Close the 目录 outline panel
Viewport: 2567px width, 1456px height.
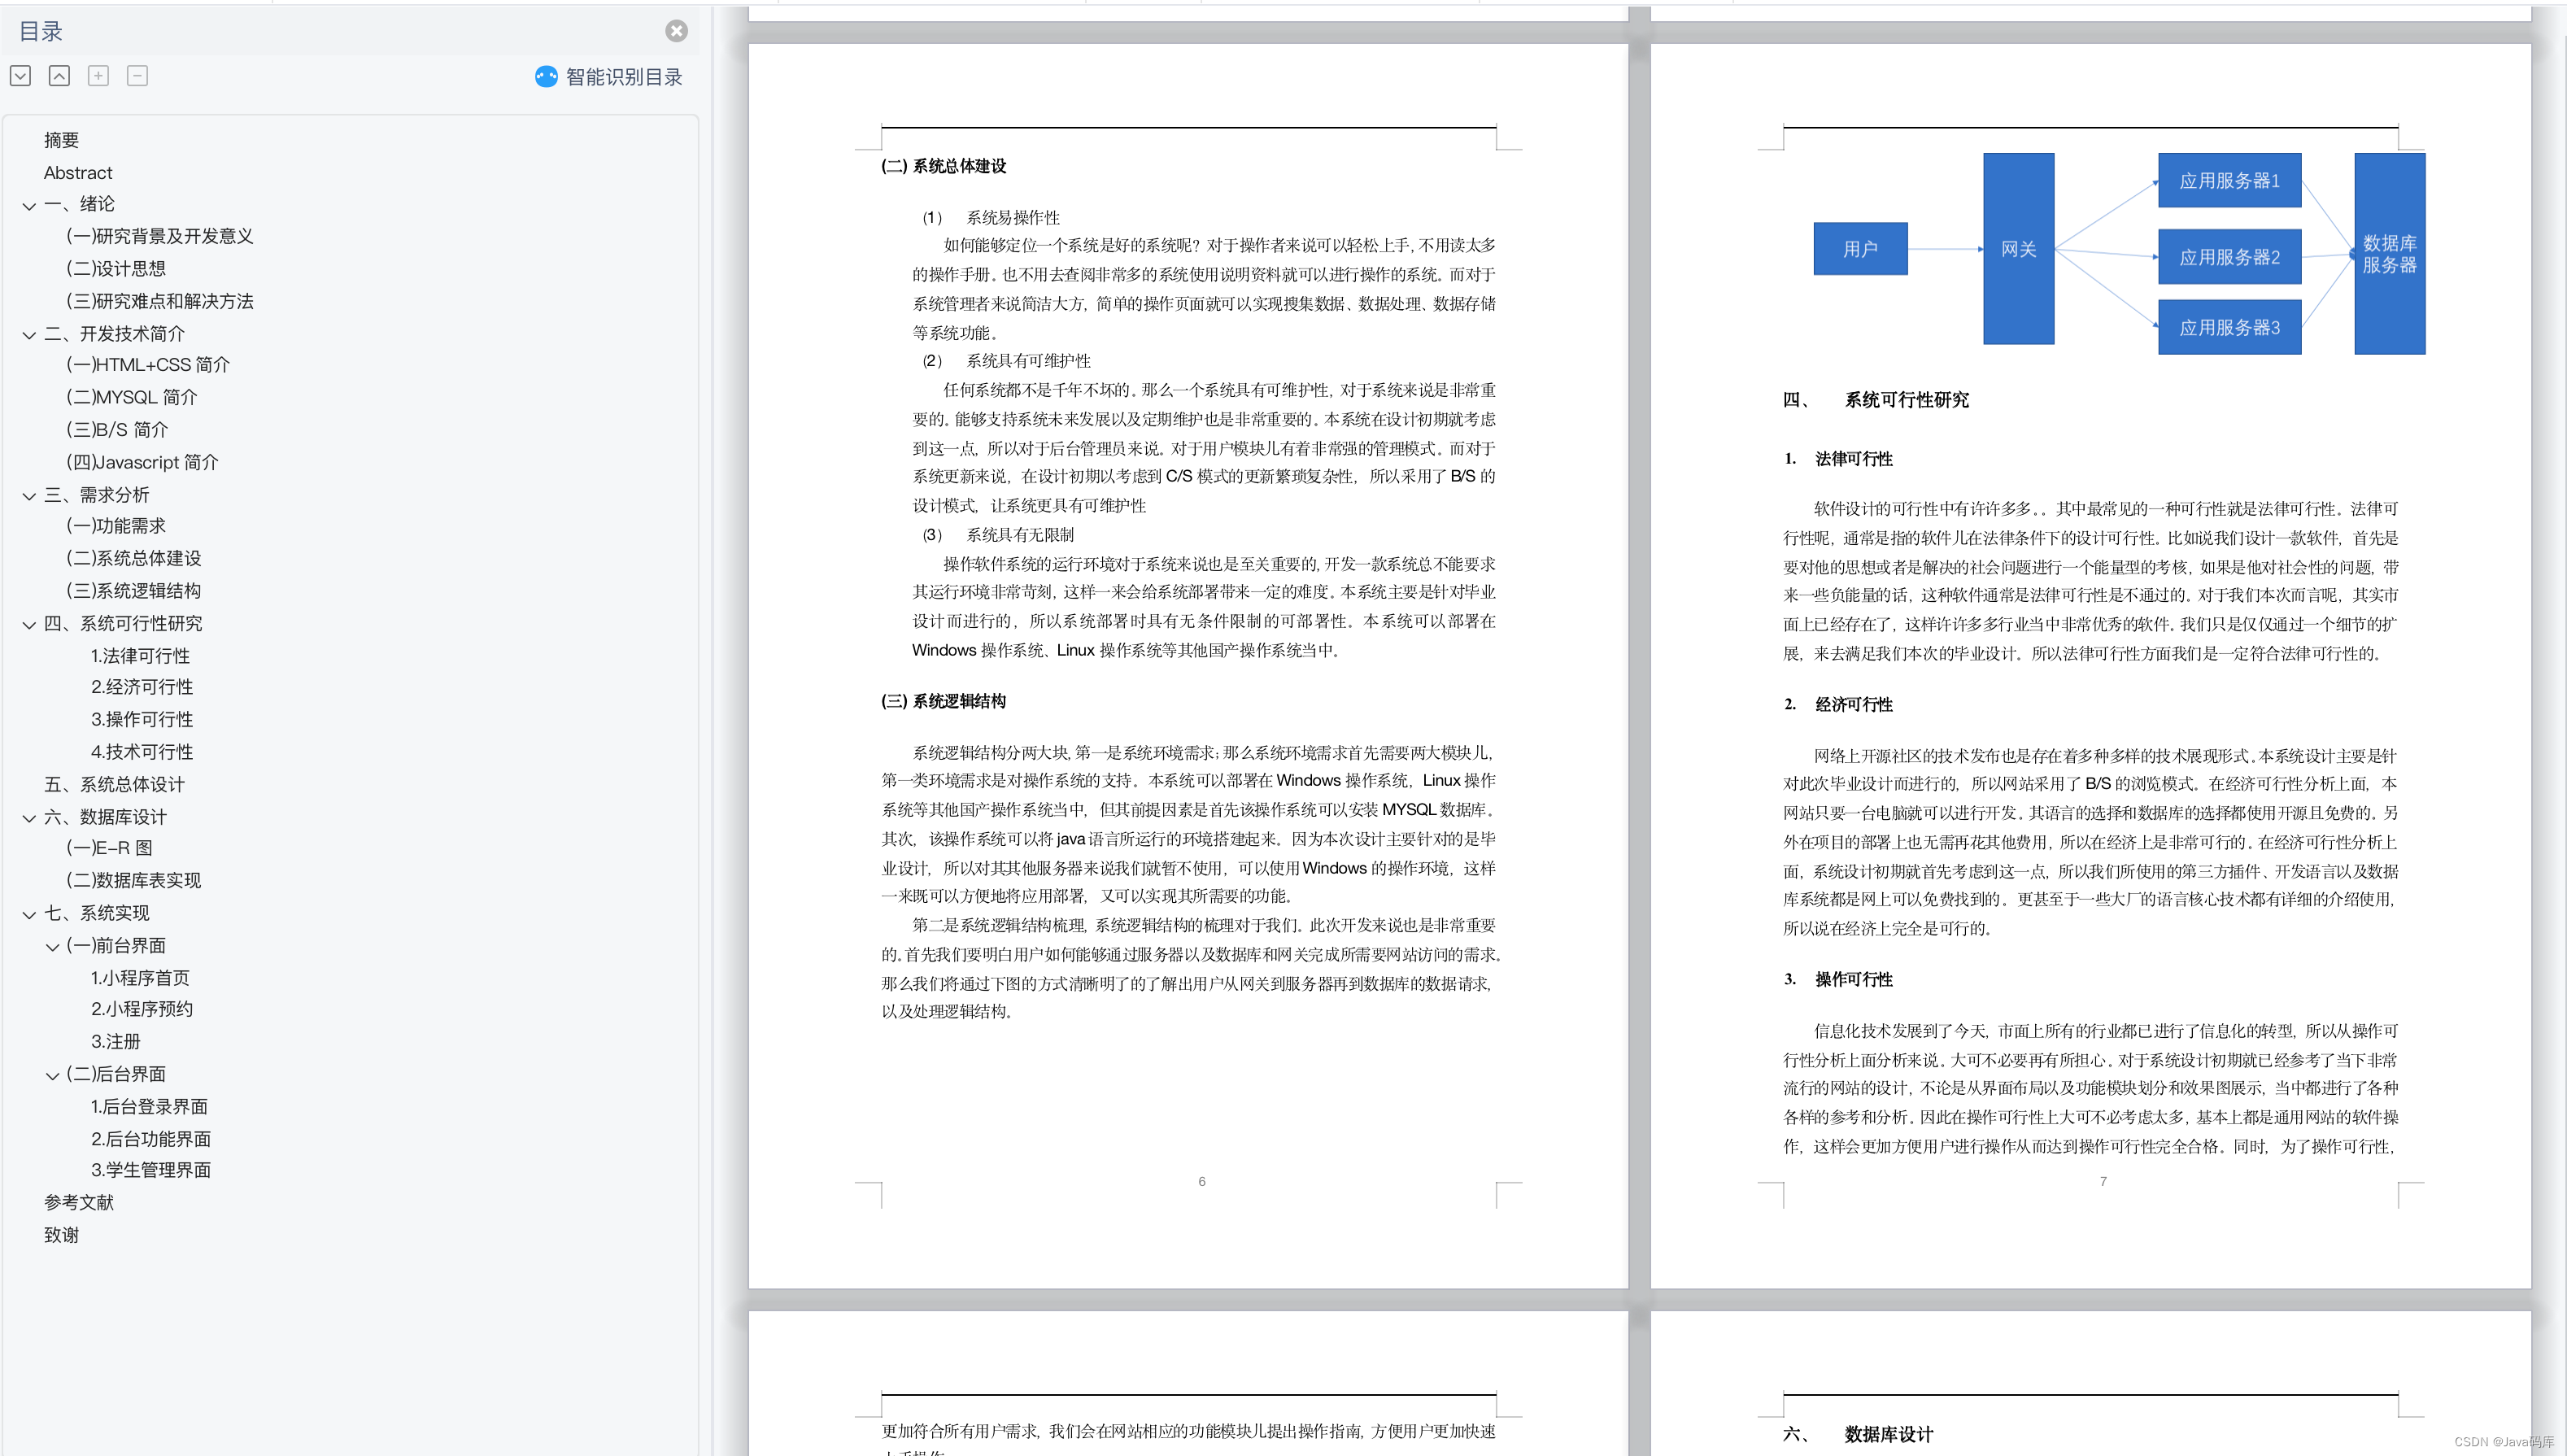click(x=676, y=31)
